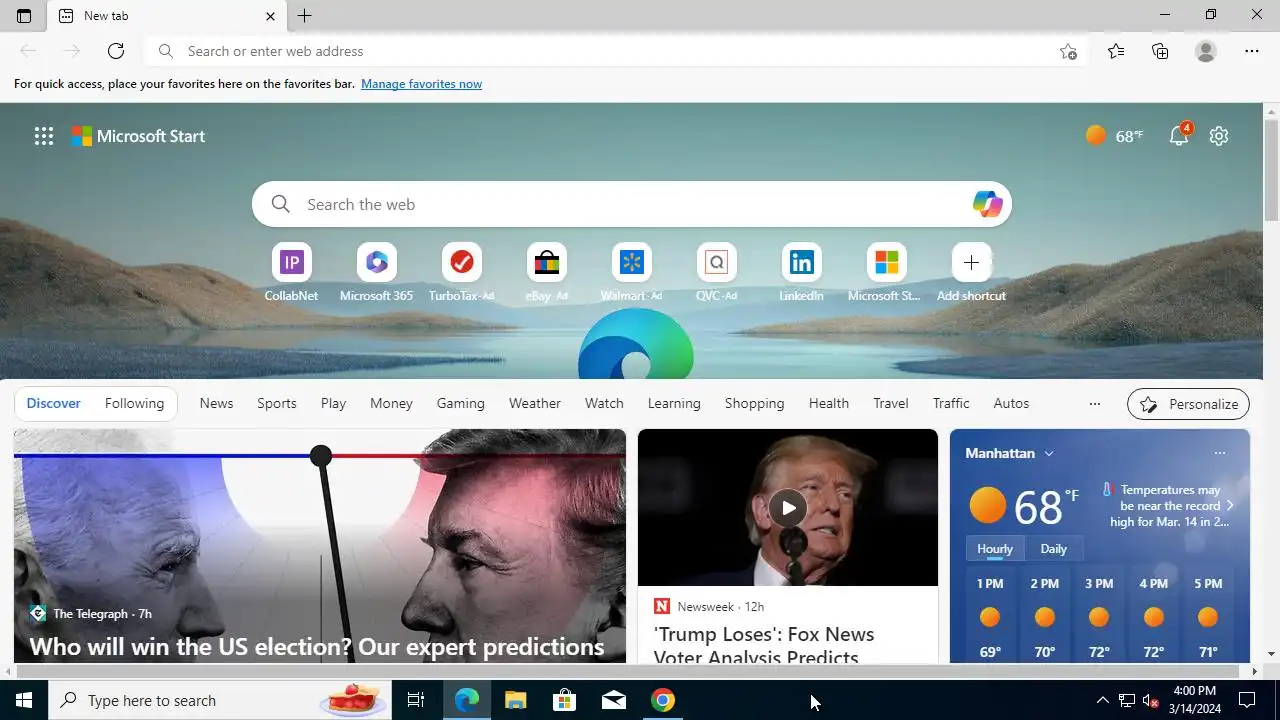Click the Manage favorites now link

[421, 84]
